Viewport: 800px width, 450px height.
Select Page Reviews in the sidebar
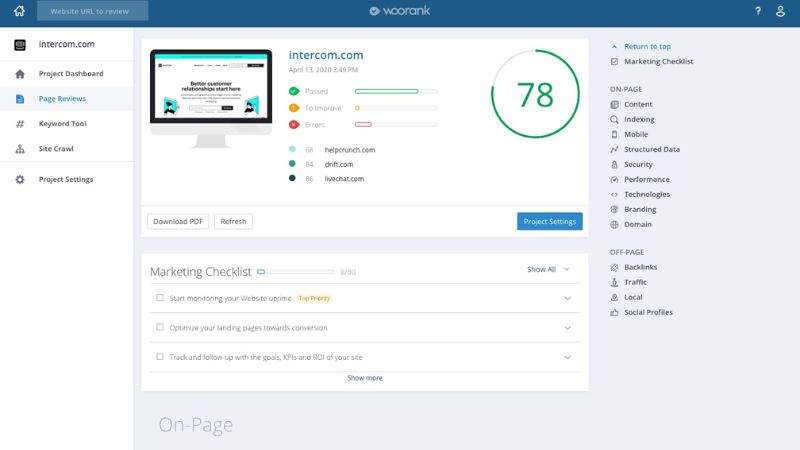(62, 99)
